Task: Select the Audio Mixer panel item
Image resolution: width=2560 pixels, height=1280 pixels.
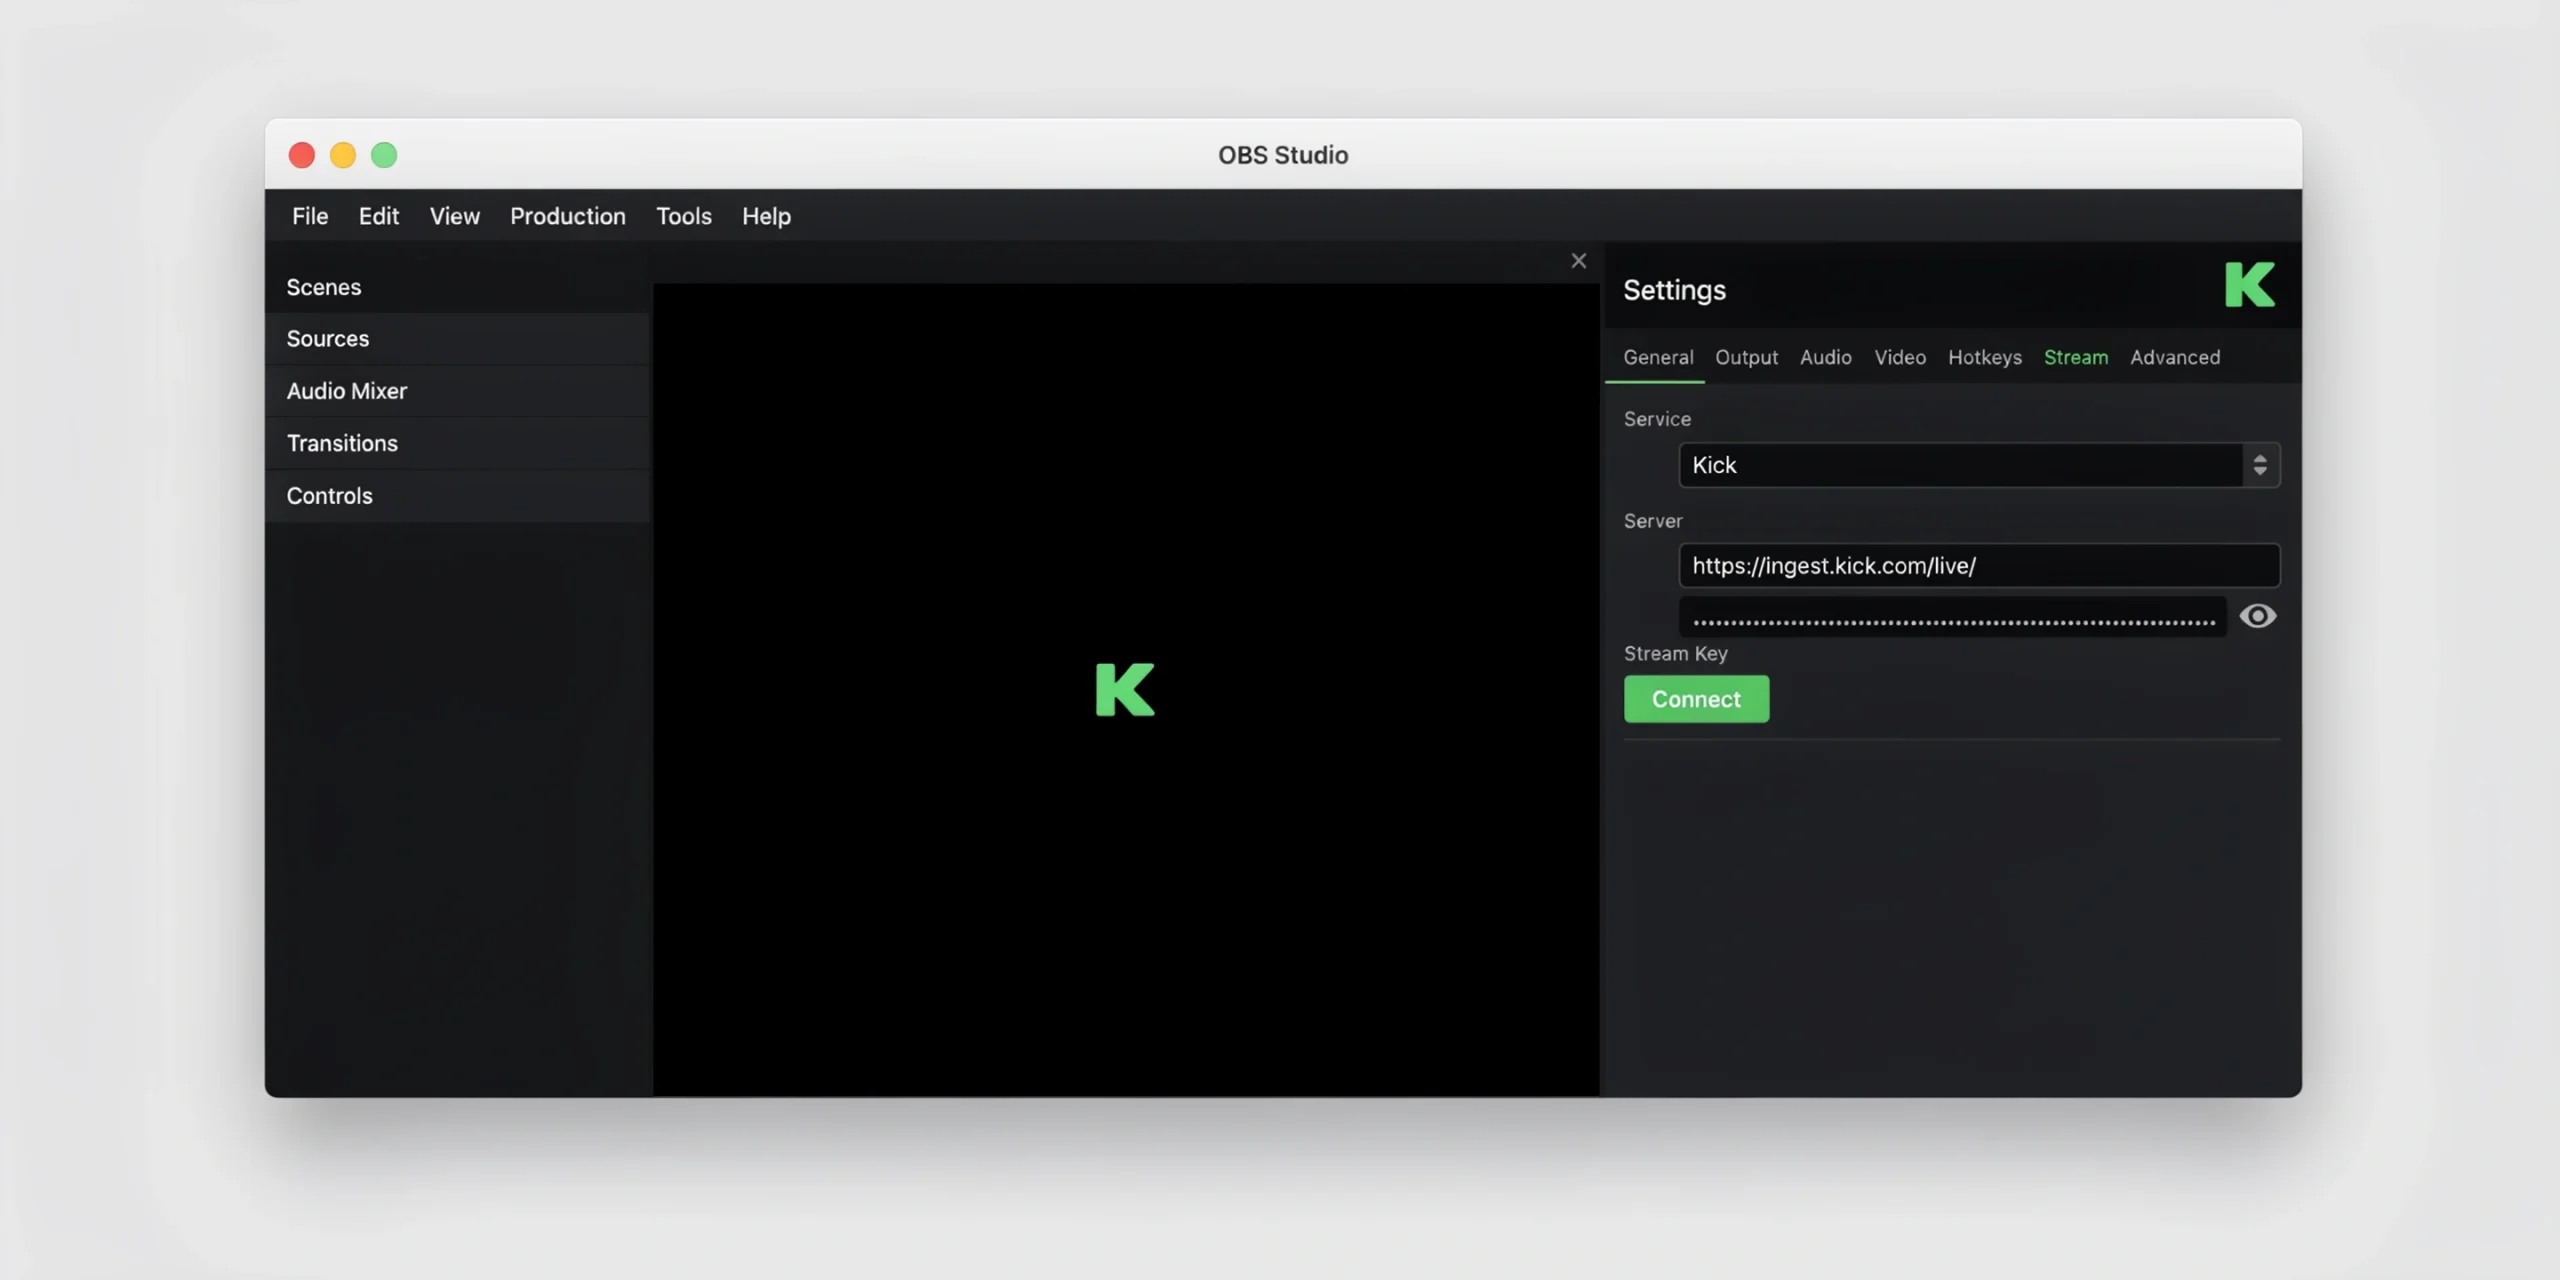Action: (x=457, y=391)
